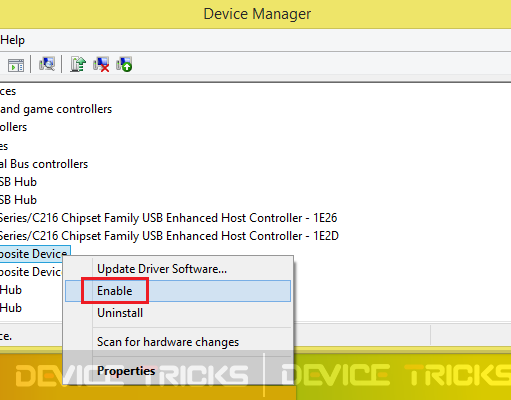Click the action pane toolbar icon
511x400 pixels.
coord(16,65)
